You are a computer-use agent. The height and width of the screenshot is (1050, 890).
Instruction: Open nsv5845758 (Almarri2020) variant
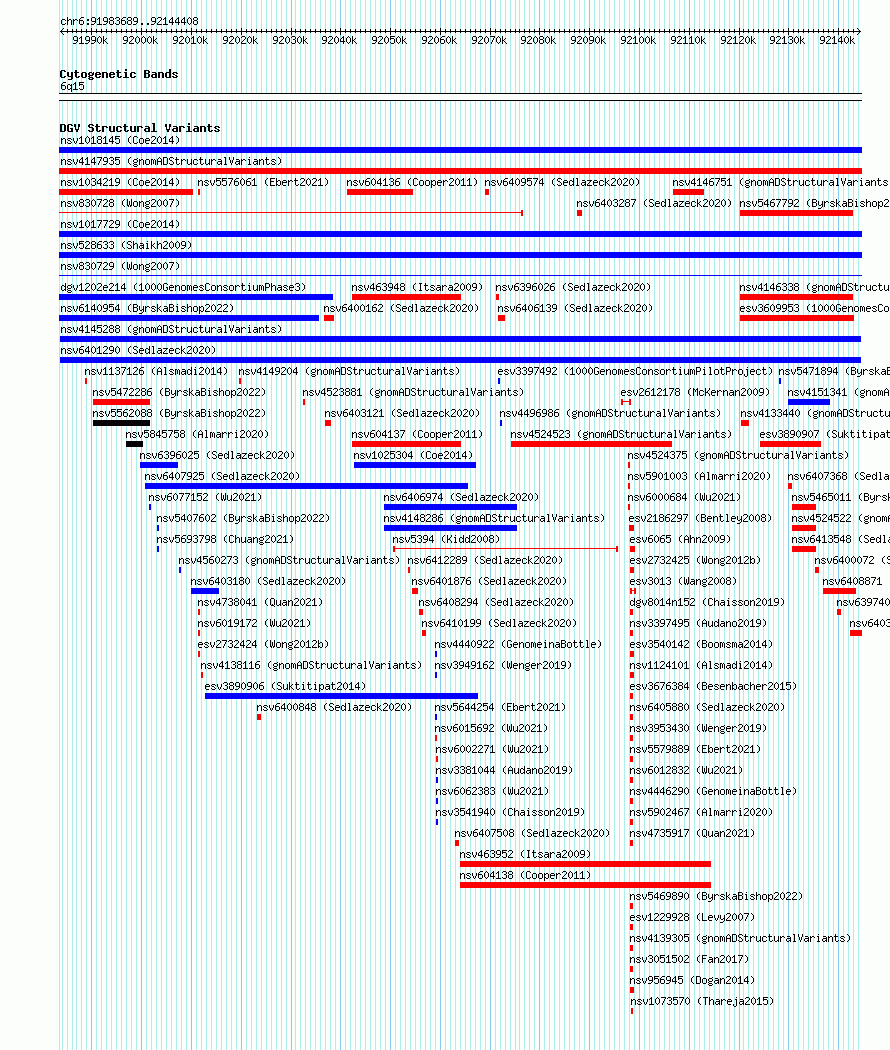coord(197,435)
